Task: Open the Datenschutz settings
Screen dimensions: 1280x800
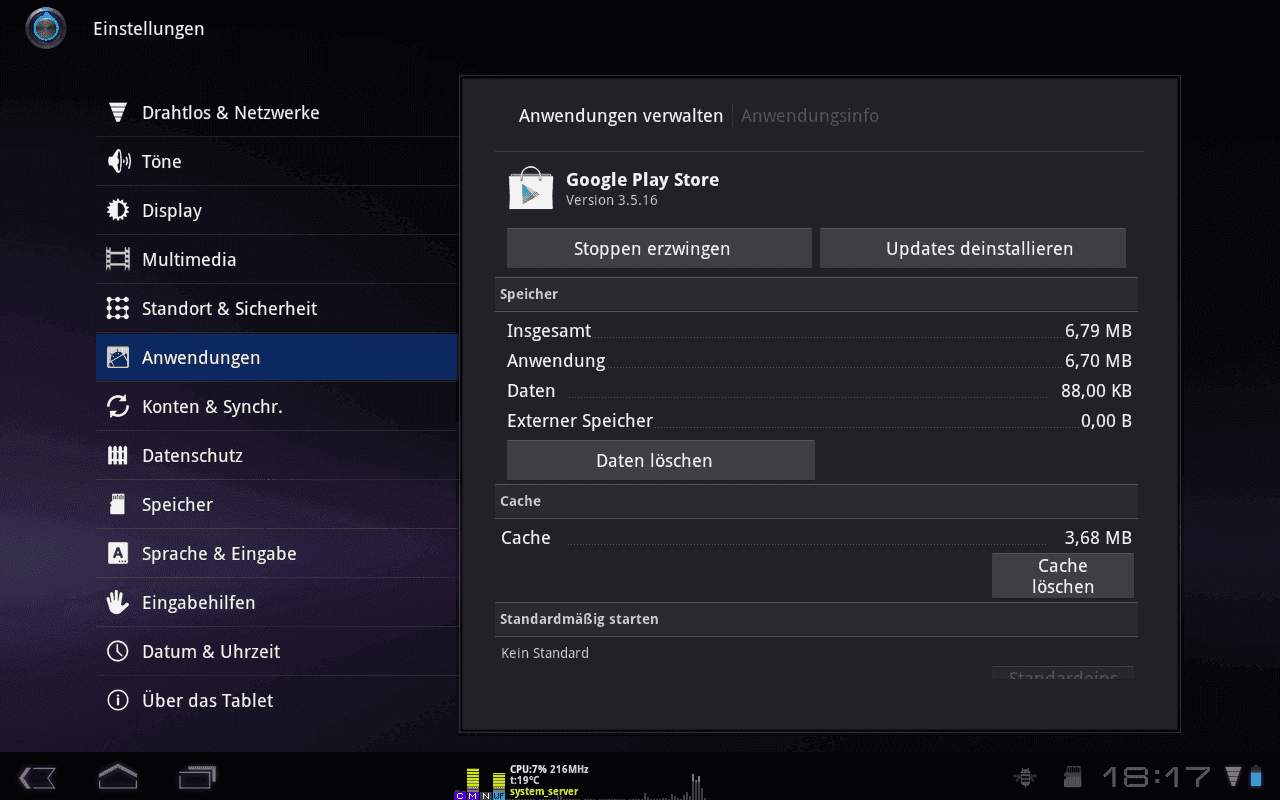Action: click(277, 455)
